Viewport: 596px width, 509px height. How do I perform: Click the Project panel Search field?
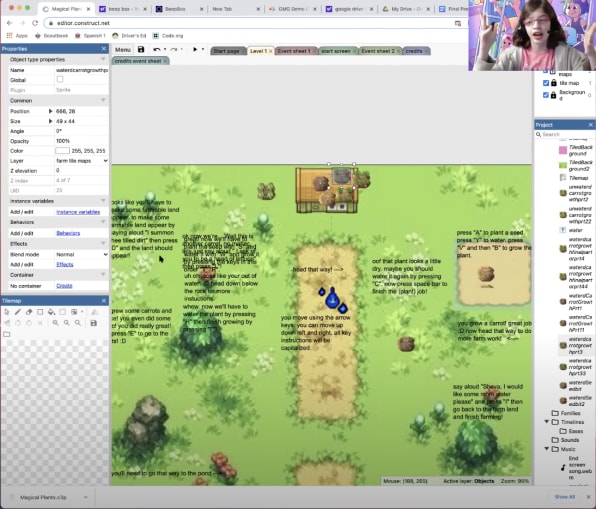[564, 134]
